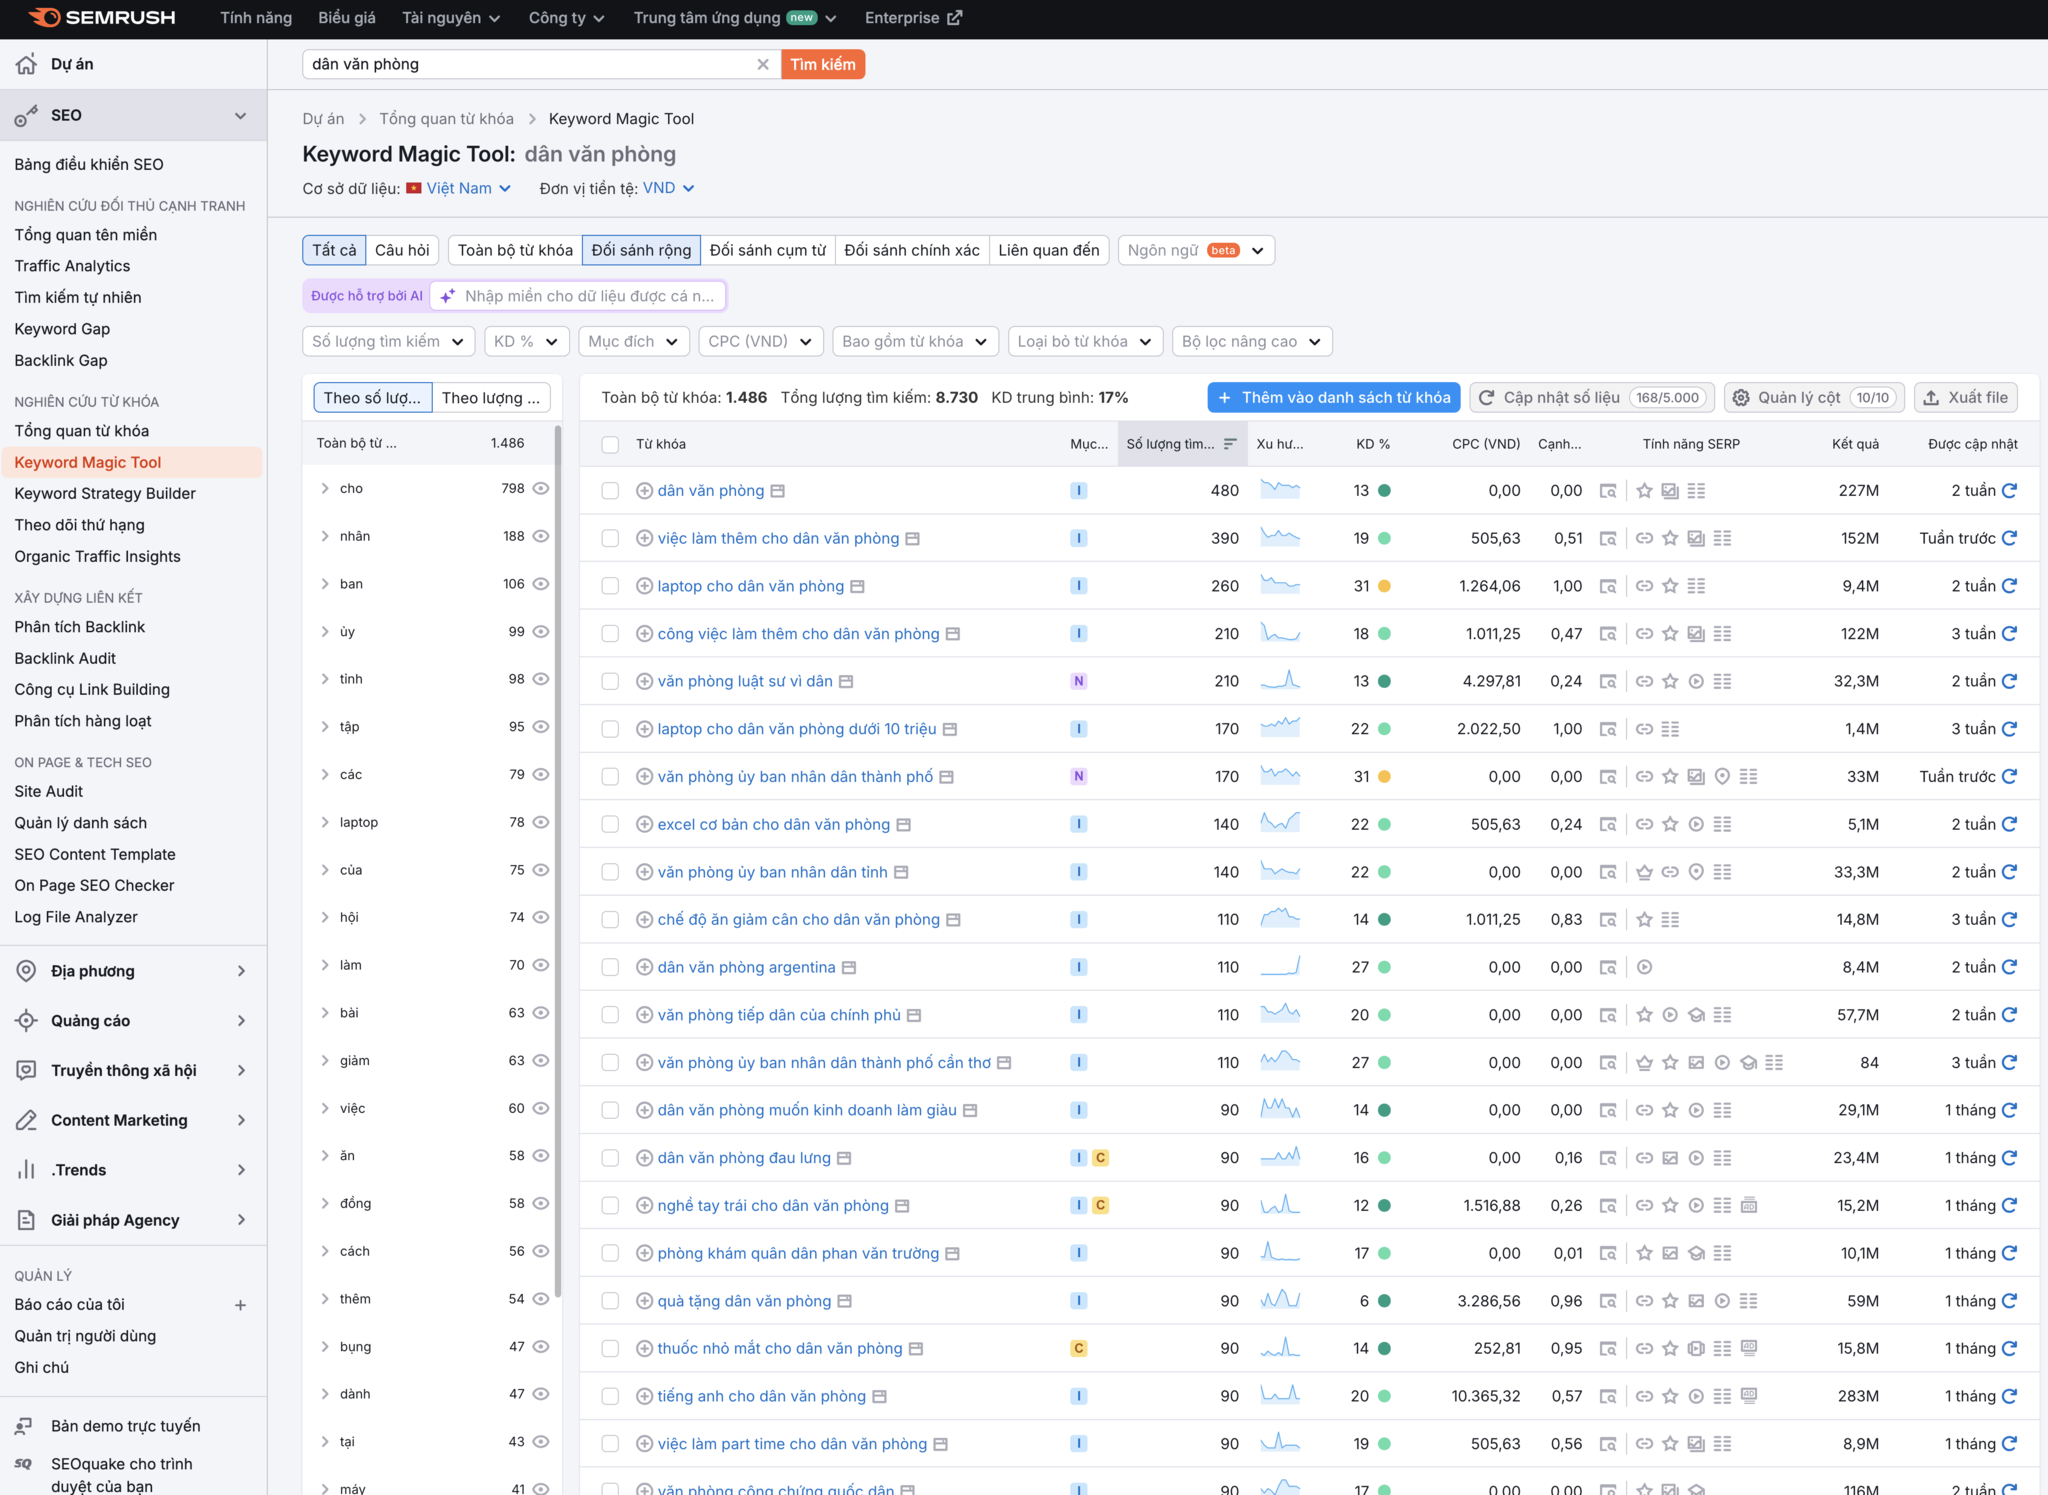
Task: Refresh data for 'laptop cho dân văn phòng' row
Action: [2010, 586]
